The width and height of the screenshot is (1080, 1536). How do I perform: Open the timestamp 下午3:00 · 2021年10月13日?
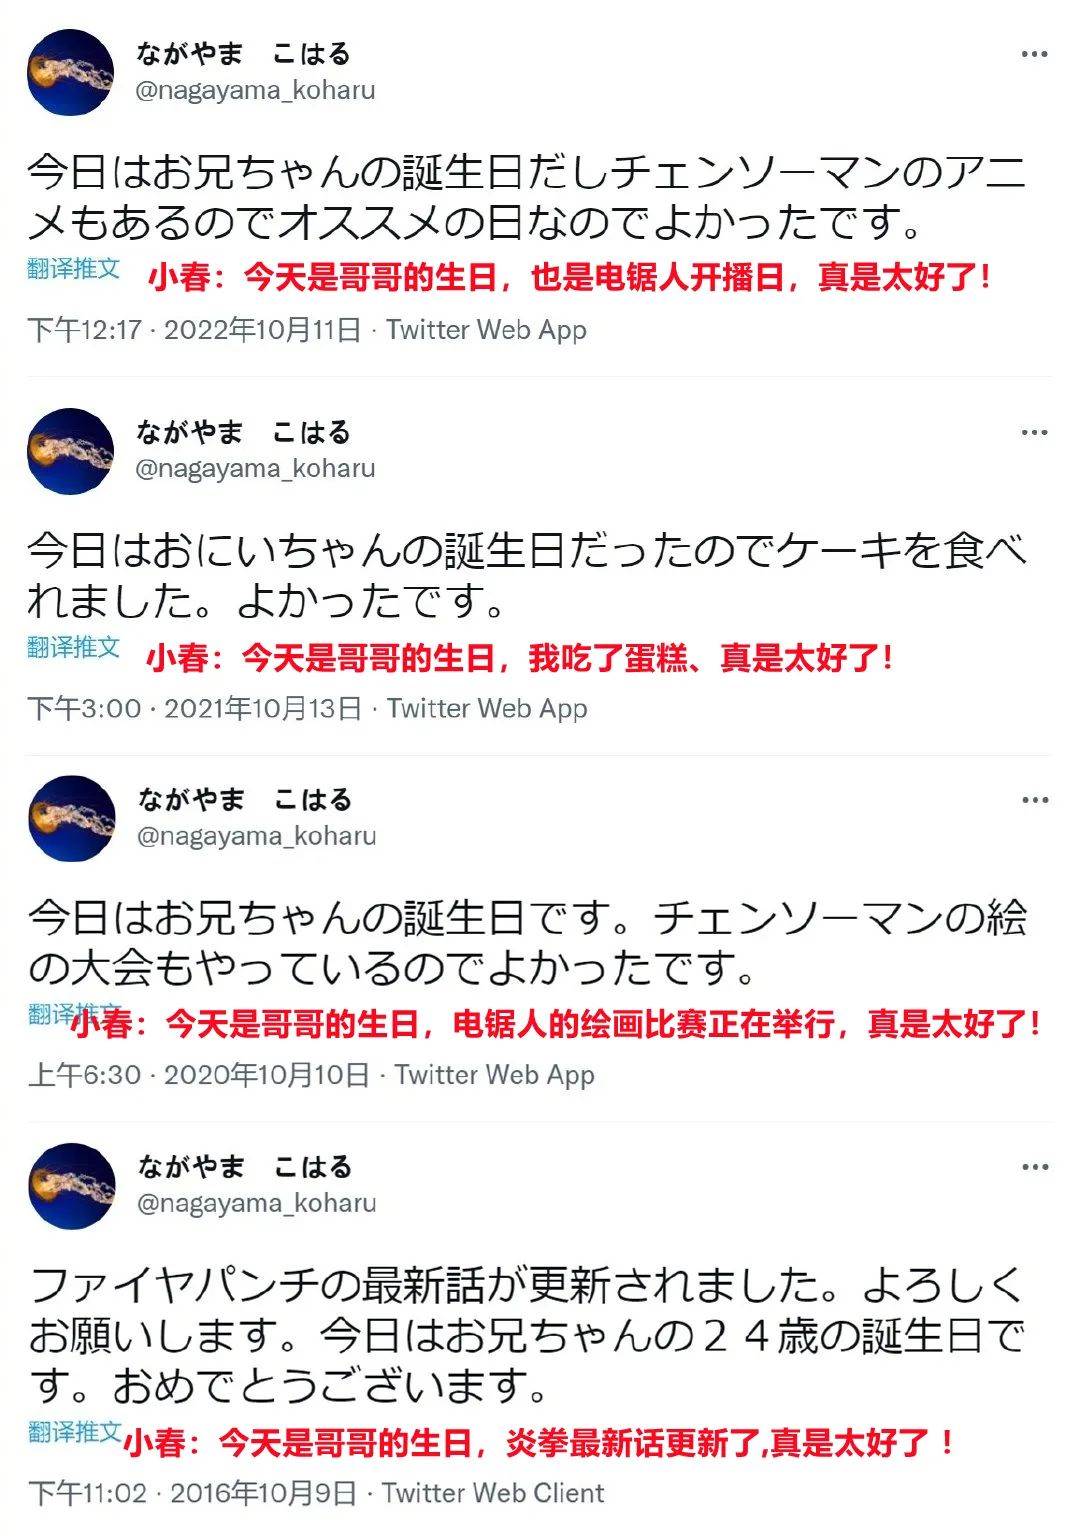(x=194, y=708)
